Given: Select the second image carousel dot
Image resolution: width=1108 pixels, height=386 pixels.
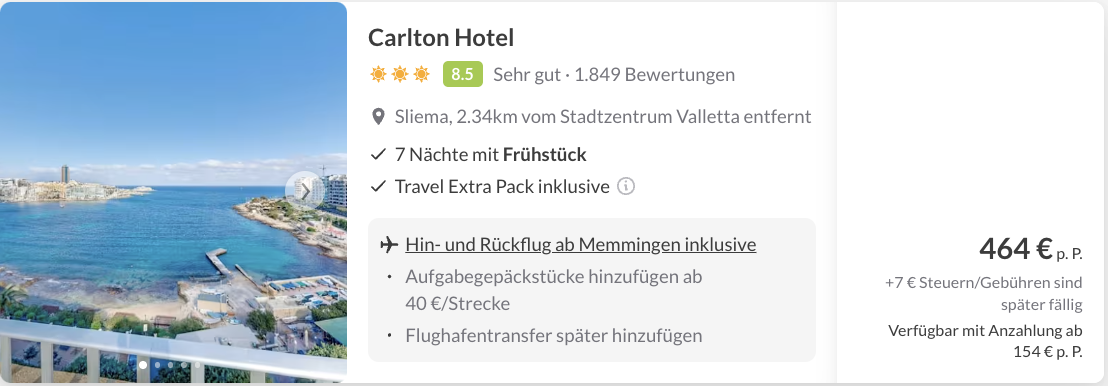Looking at the screenshot, I should (157, 365).
